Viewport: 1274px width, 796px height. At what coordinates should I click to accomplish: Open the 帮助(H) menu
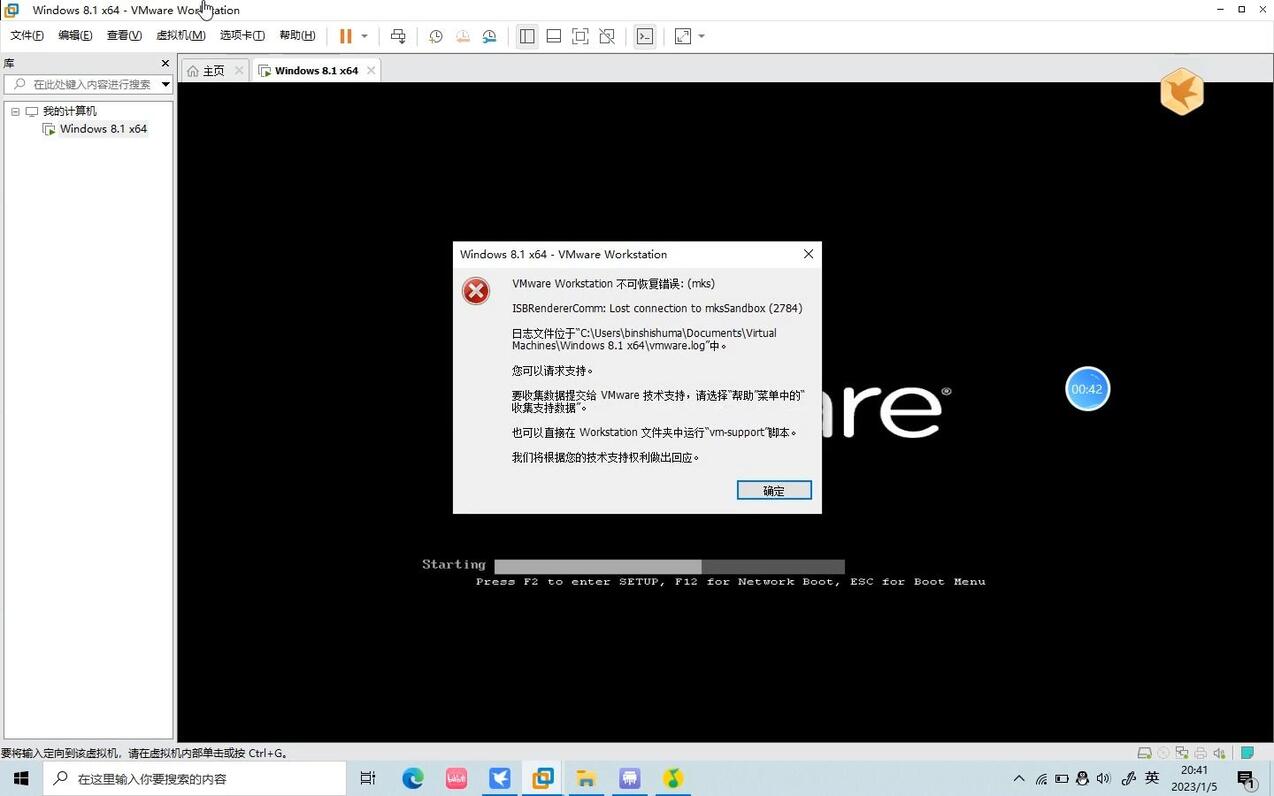(x=297, y=36)
